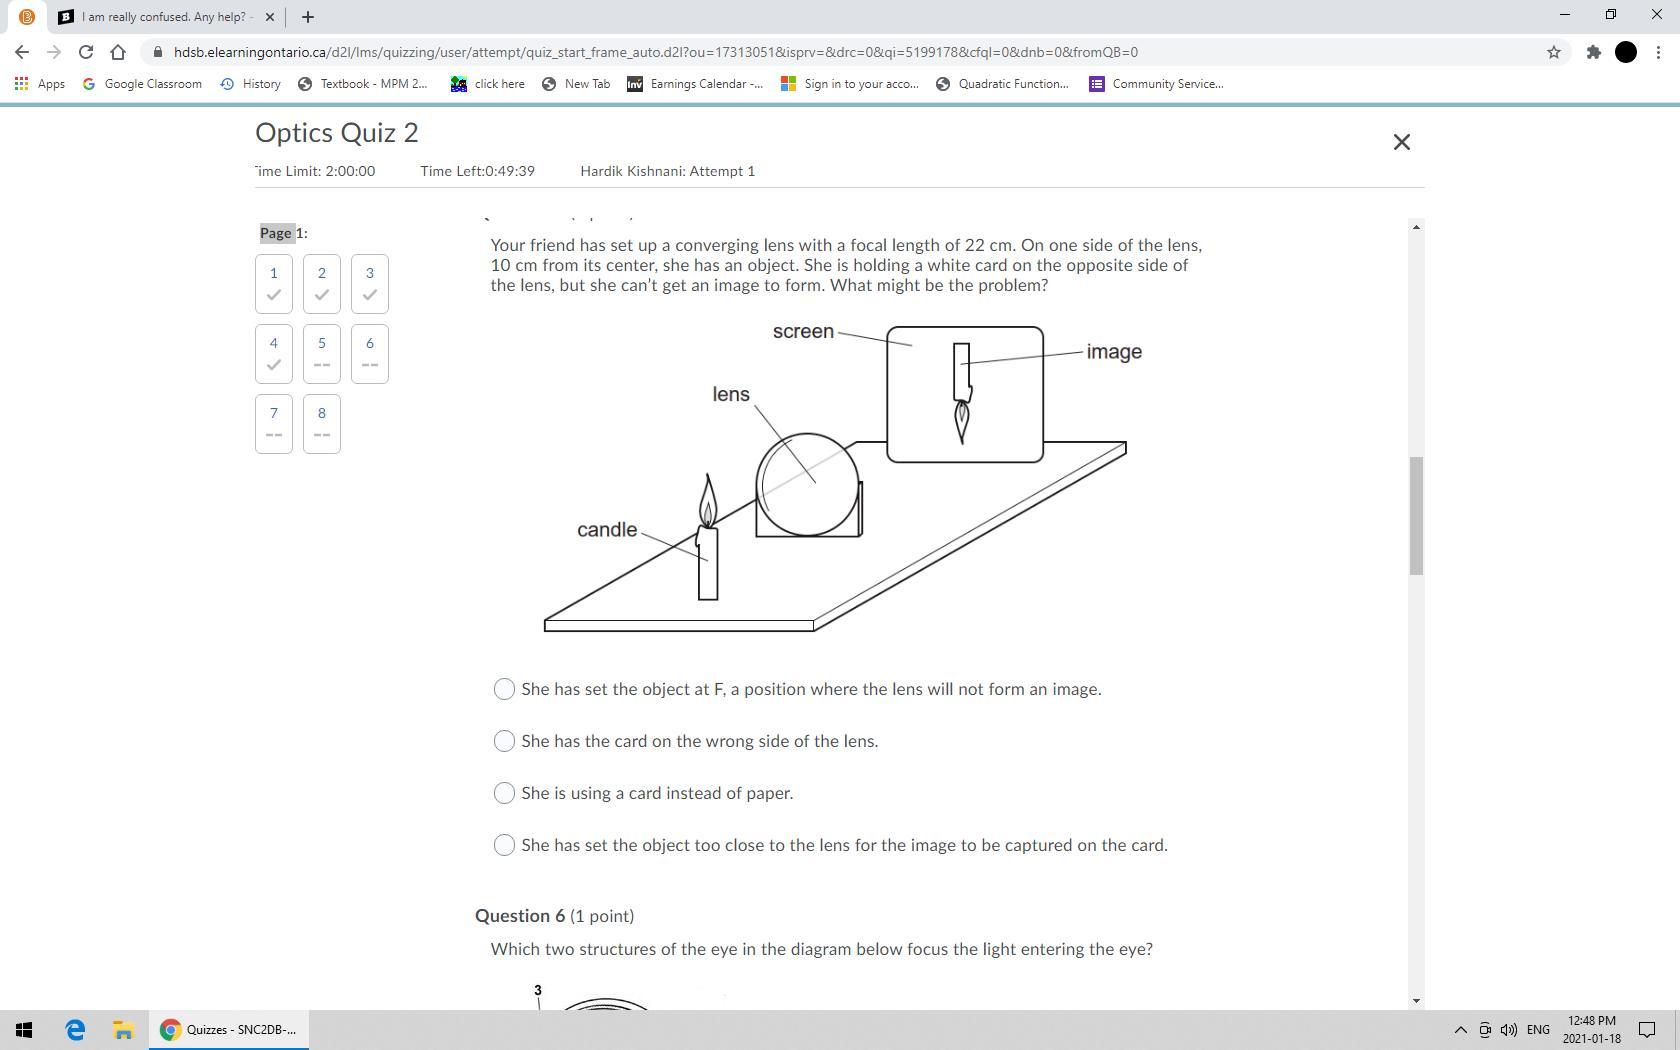Bookmark this page with the star icon
Viewport: 1680px width, 1050px height.
[1554, 52]
